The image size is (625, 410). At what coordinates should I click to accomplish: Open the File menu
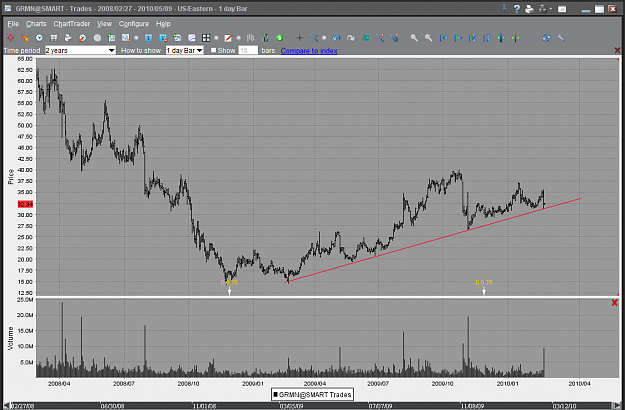(x=13, y=24)
